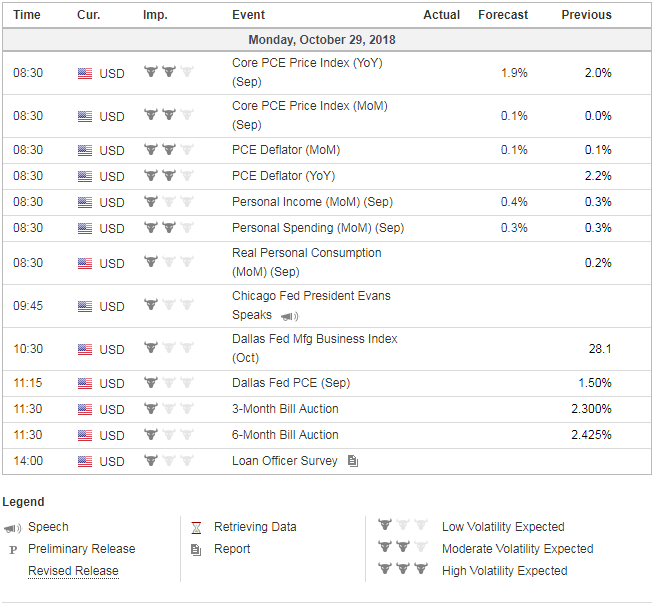Click the Report document icon in the legend
This screenshot has height=605, width=653.
coord(196,549)
